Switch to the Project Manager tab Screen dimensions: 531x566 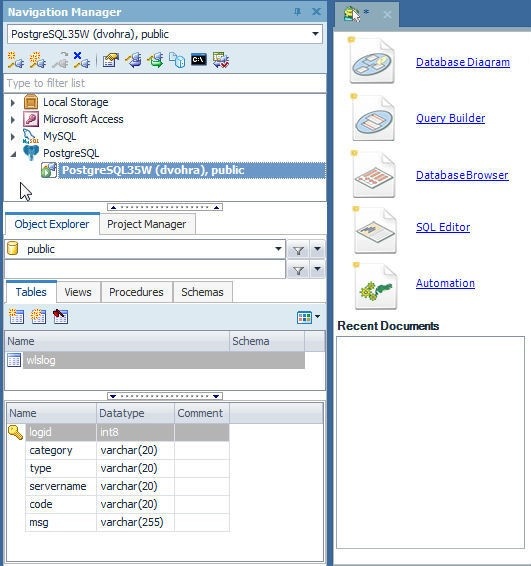pyautogui.click(x=147, y=224)
